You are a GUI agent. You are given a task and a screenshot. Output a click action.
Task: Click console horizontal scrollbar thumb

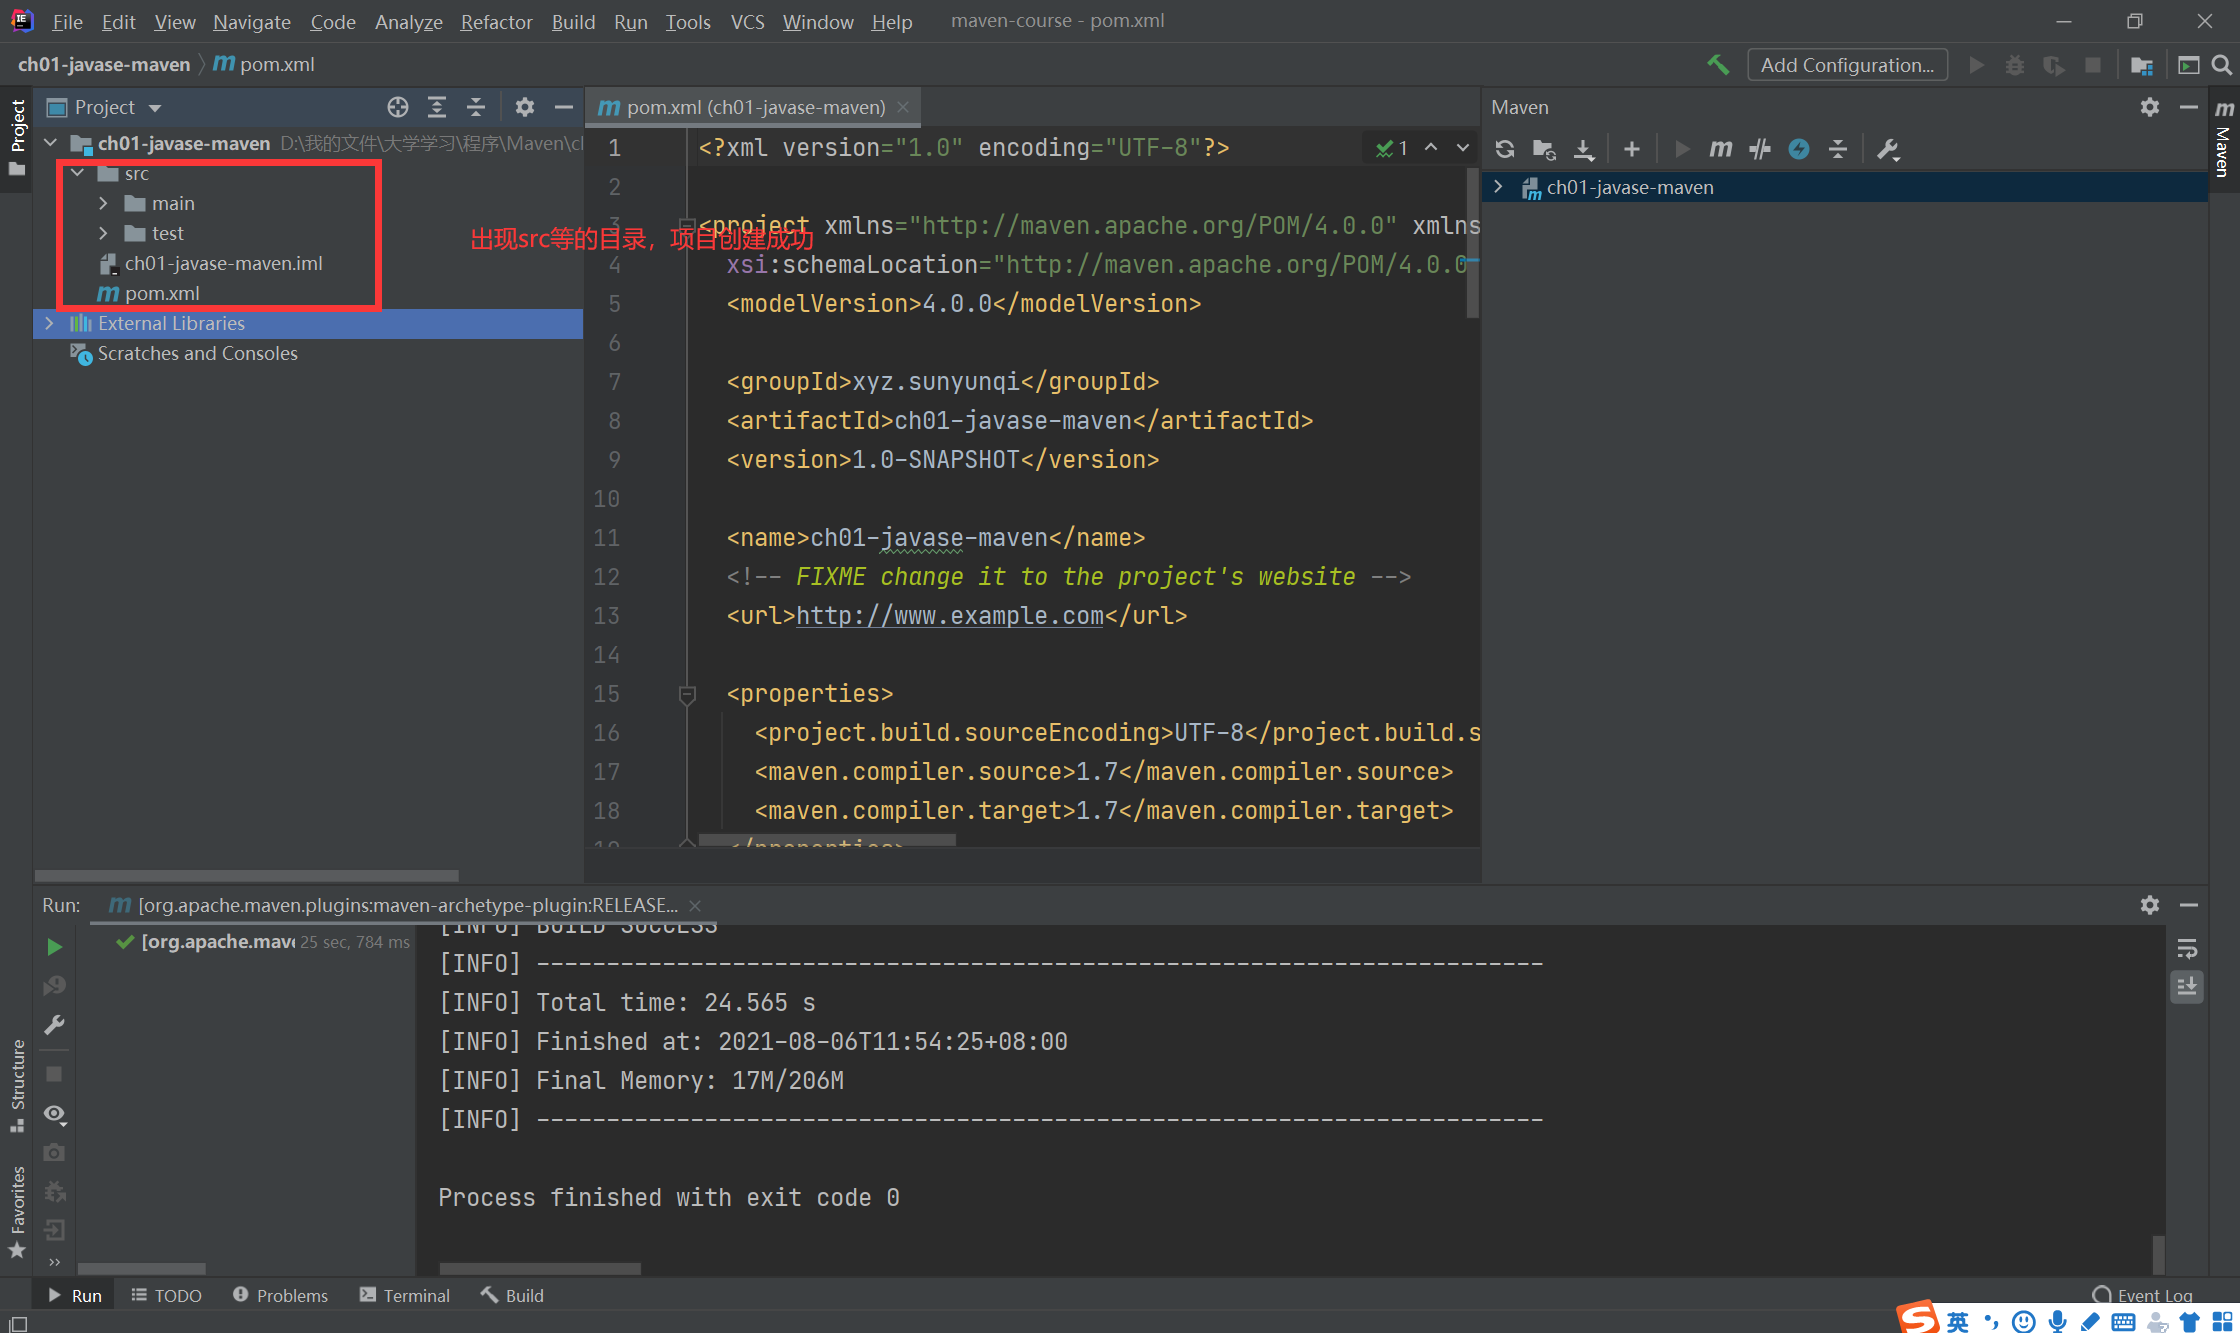pos(539,1268)
